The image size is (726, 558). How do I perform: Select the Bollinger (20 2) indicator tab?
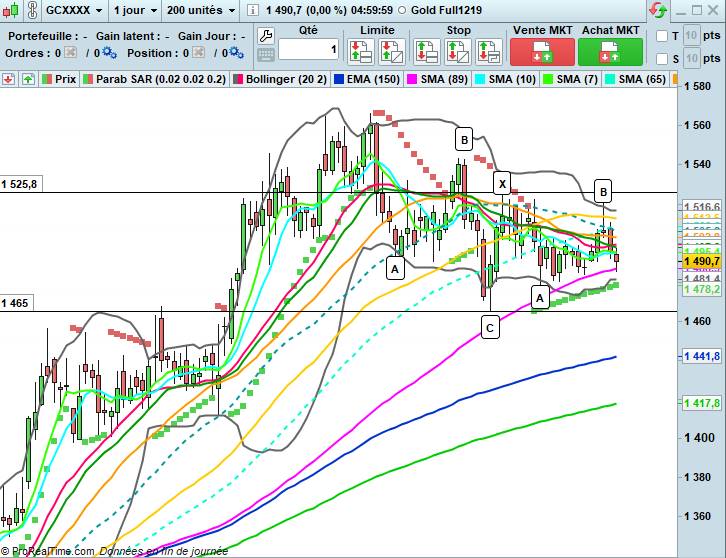[x=280, y=79]
